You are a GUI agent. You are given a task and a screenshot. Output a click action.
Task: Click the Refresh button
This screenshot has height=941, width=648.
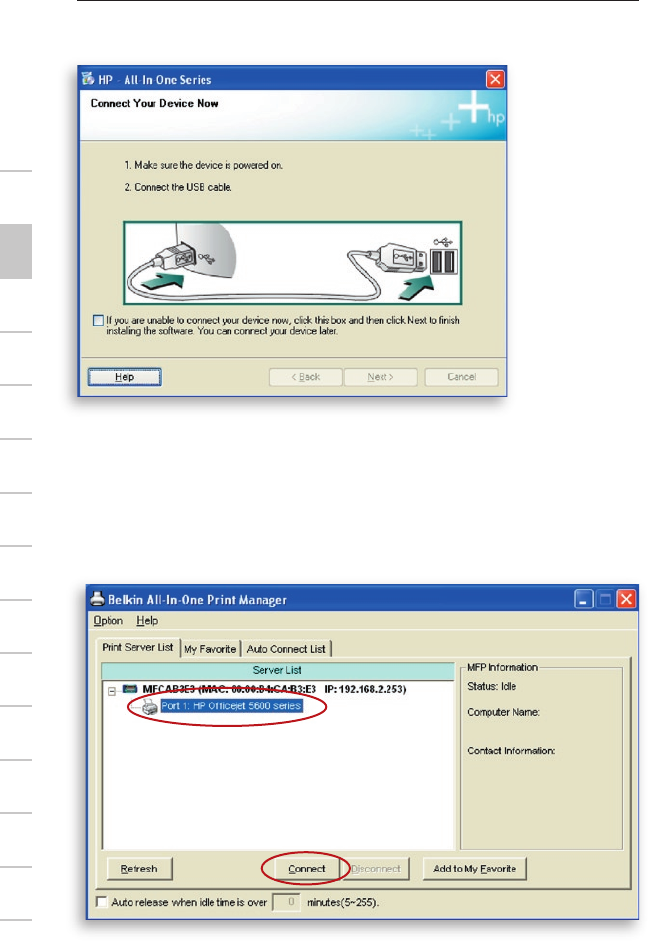(x=139, y=868)
